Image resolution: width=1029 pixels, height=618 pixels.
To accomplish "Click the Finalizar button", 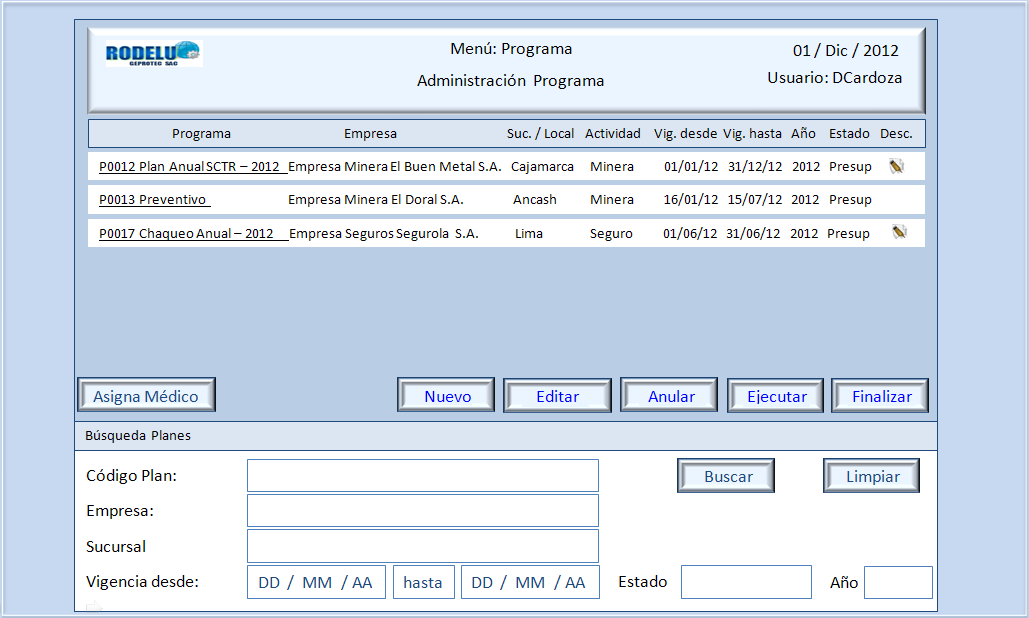I will coord(880,396).
